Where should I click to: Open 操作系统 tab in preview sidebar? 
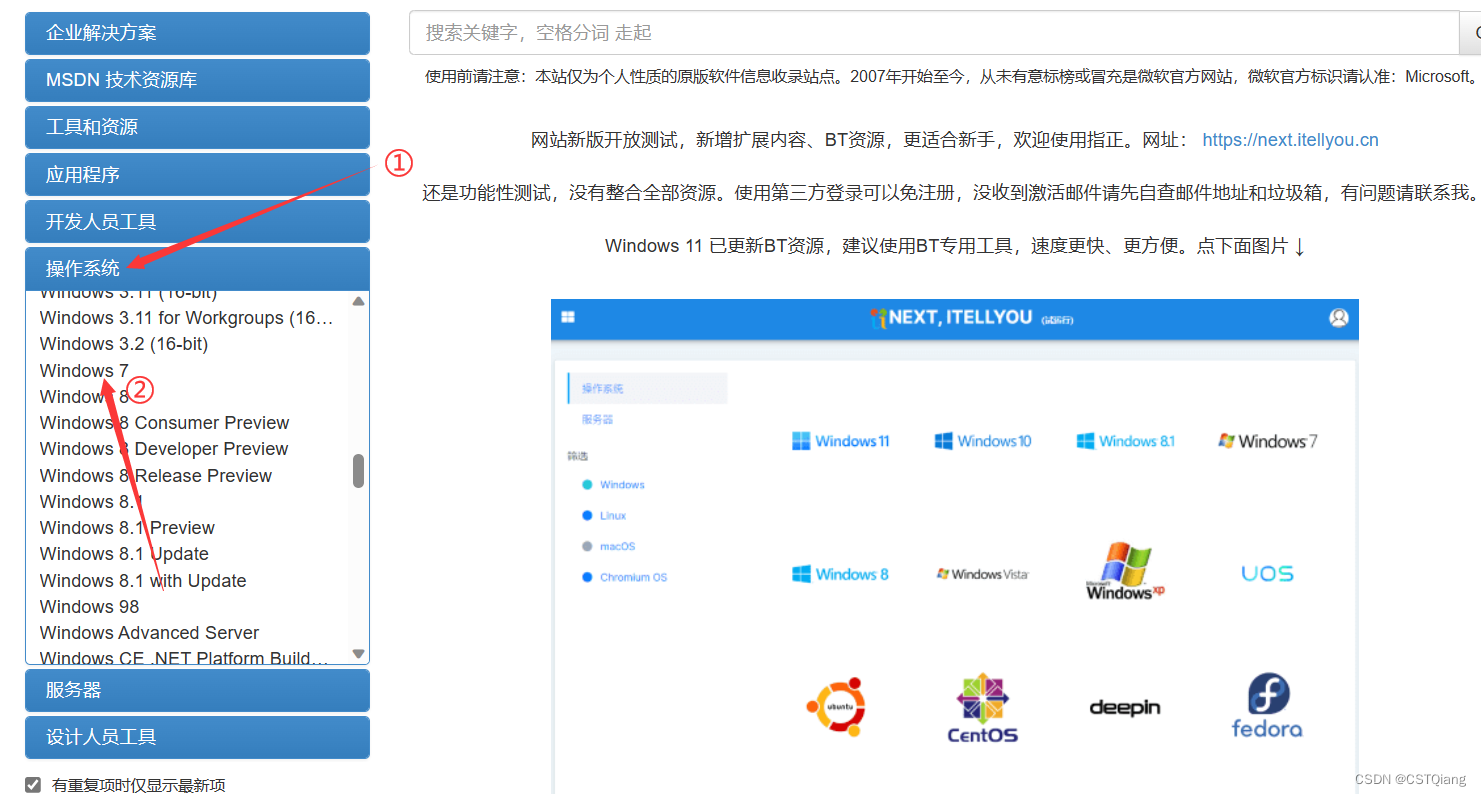[x=647, y=388]
